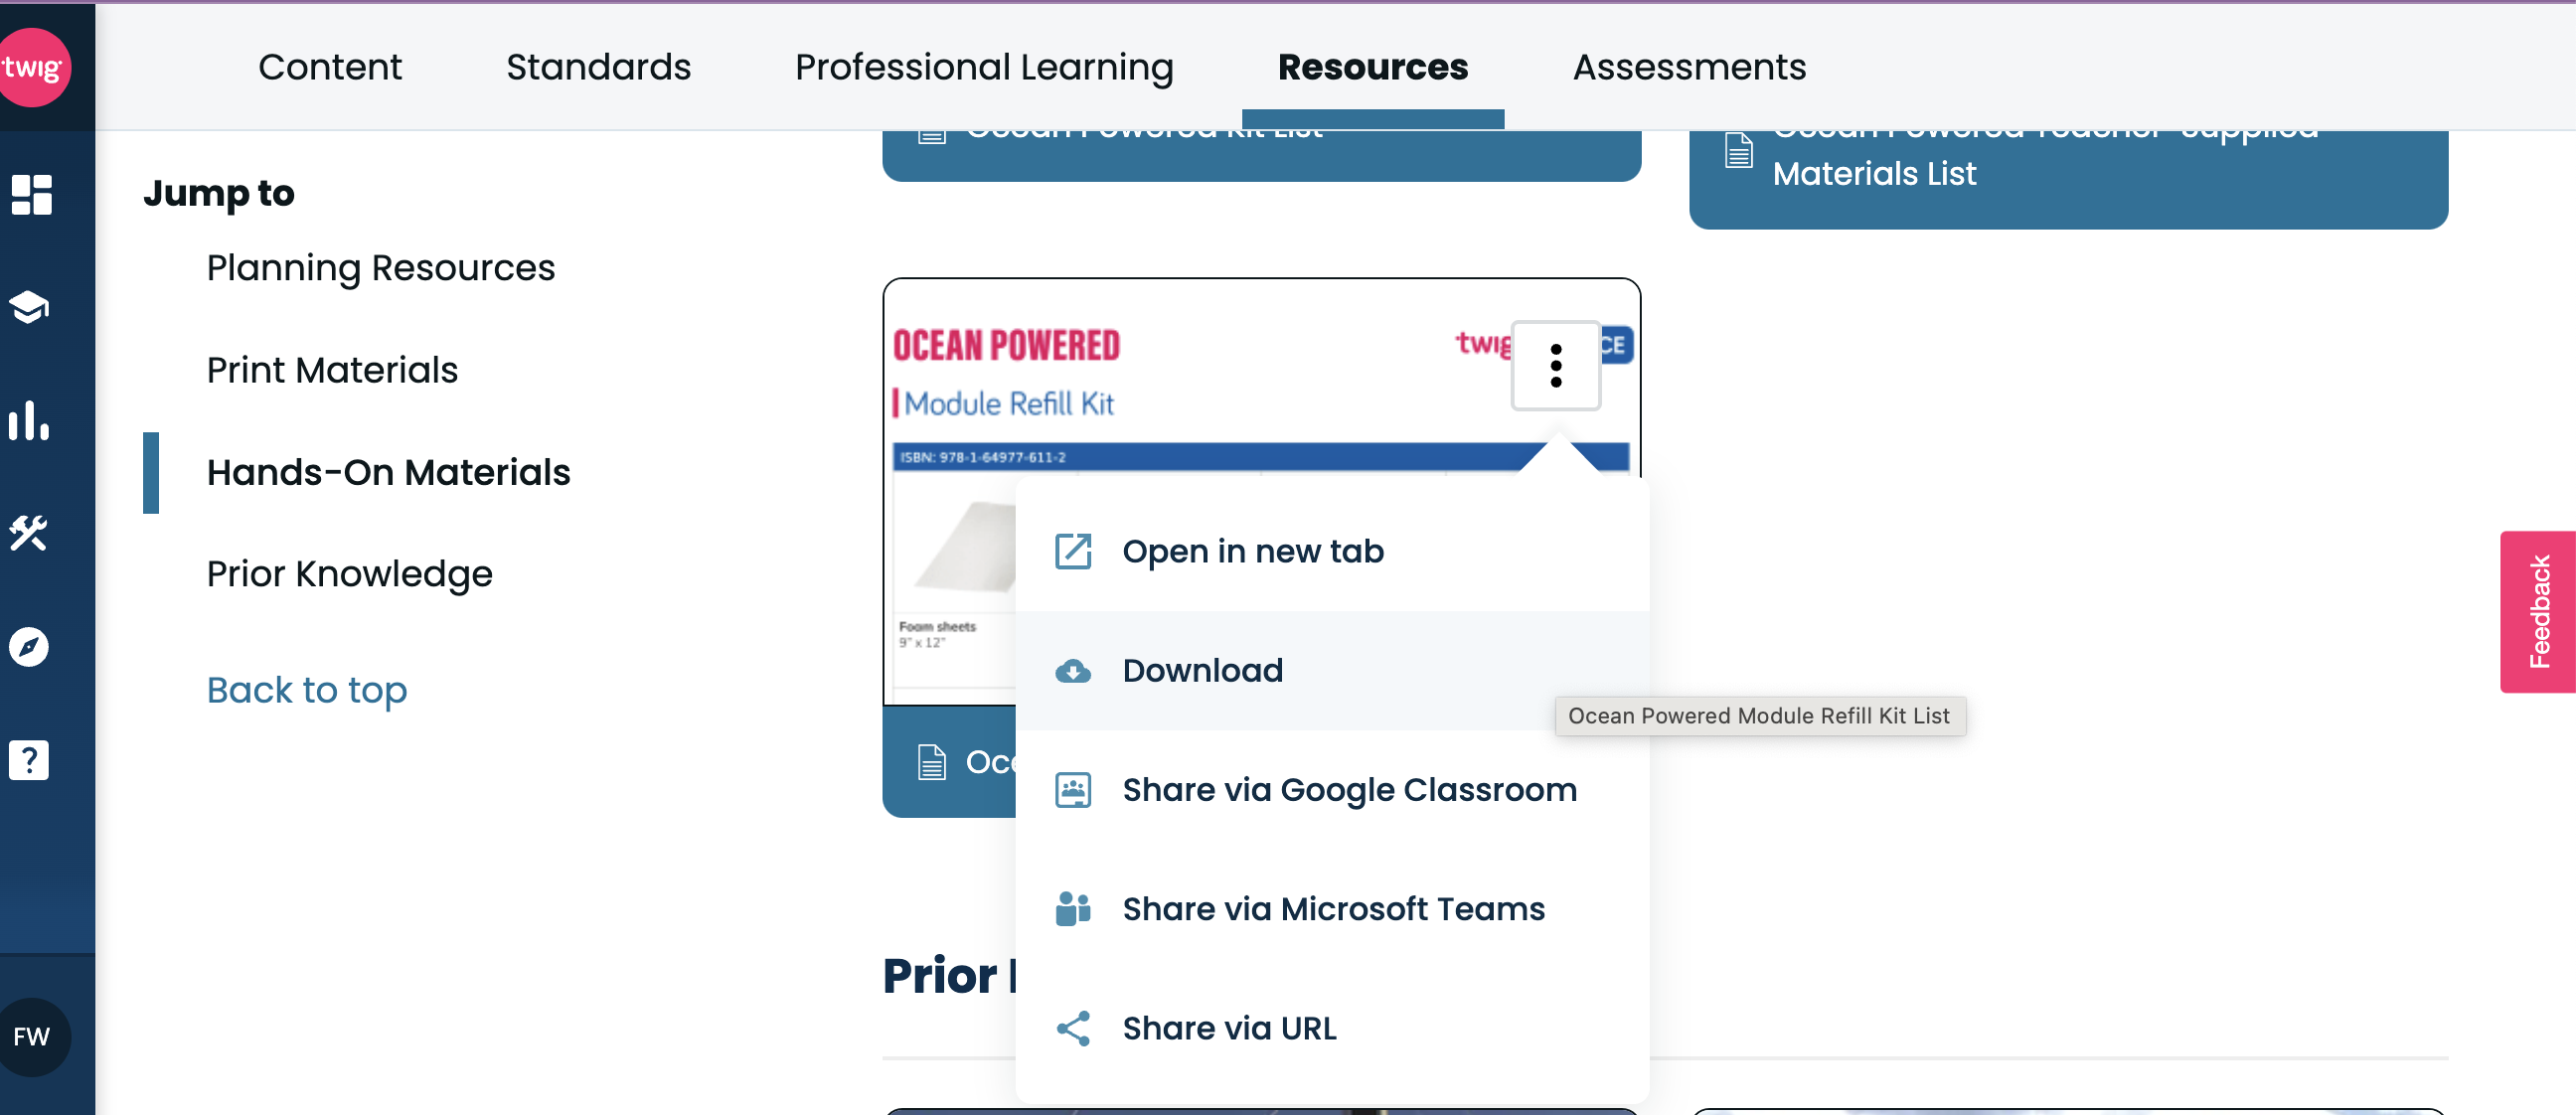
Task: Select Share via Microsoft Teams
Action: click(1332, 908)
